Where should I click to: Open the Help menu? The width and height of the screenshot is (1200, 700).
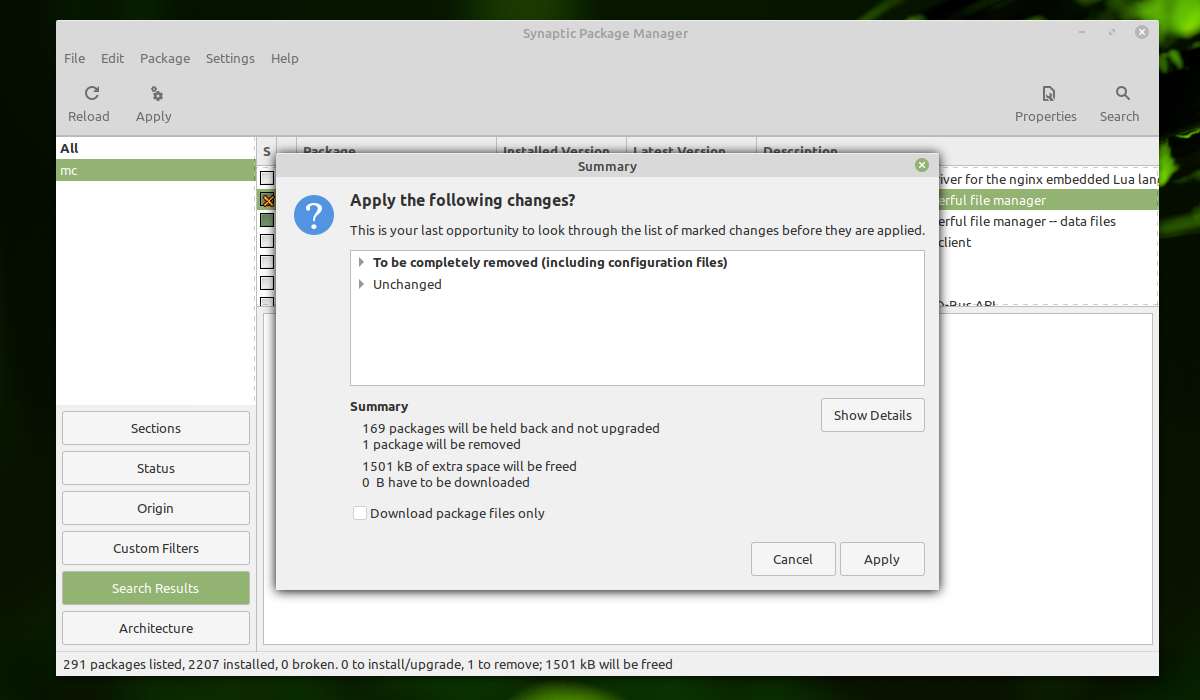click(285, 58)
